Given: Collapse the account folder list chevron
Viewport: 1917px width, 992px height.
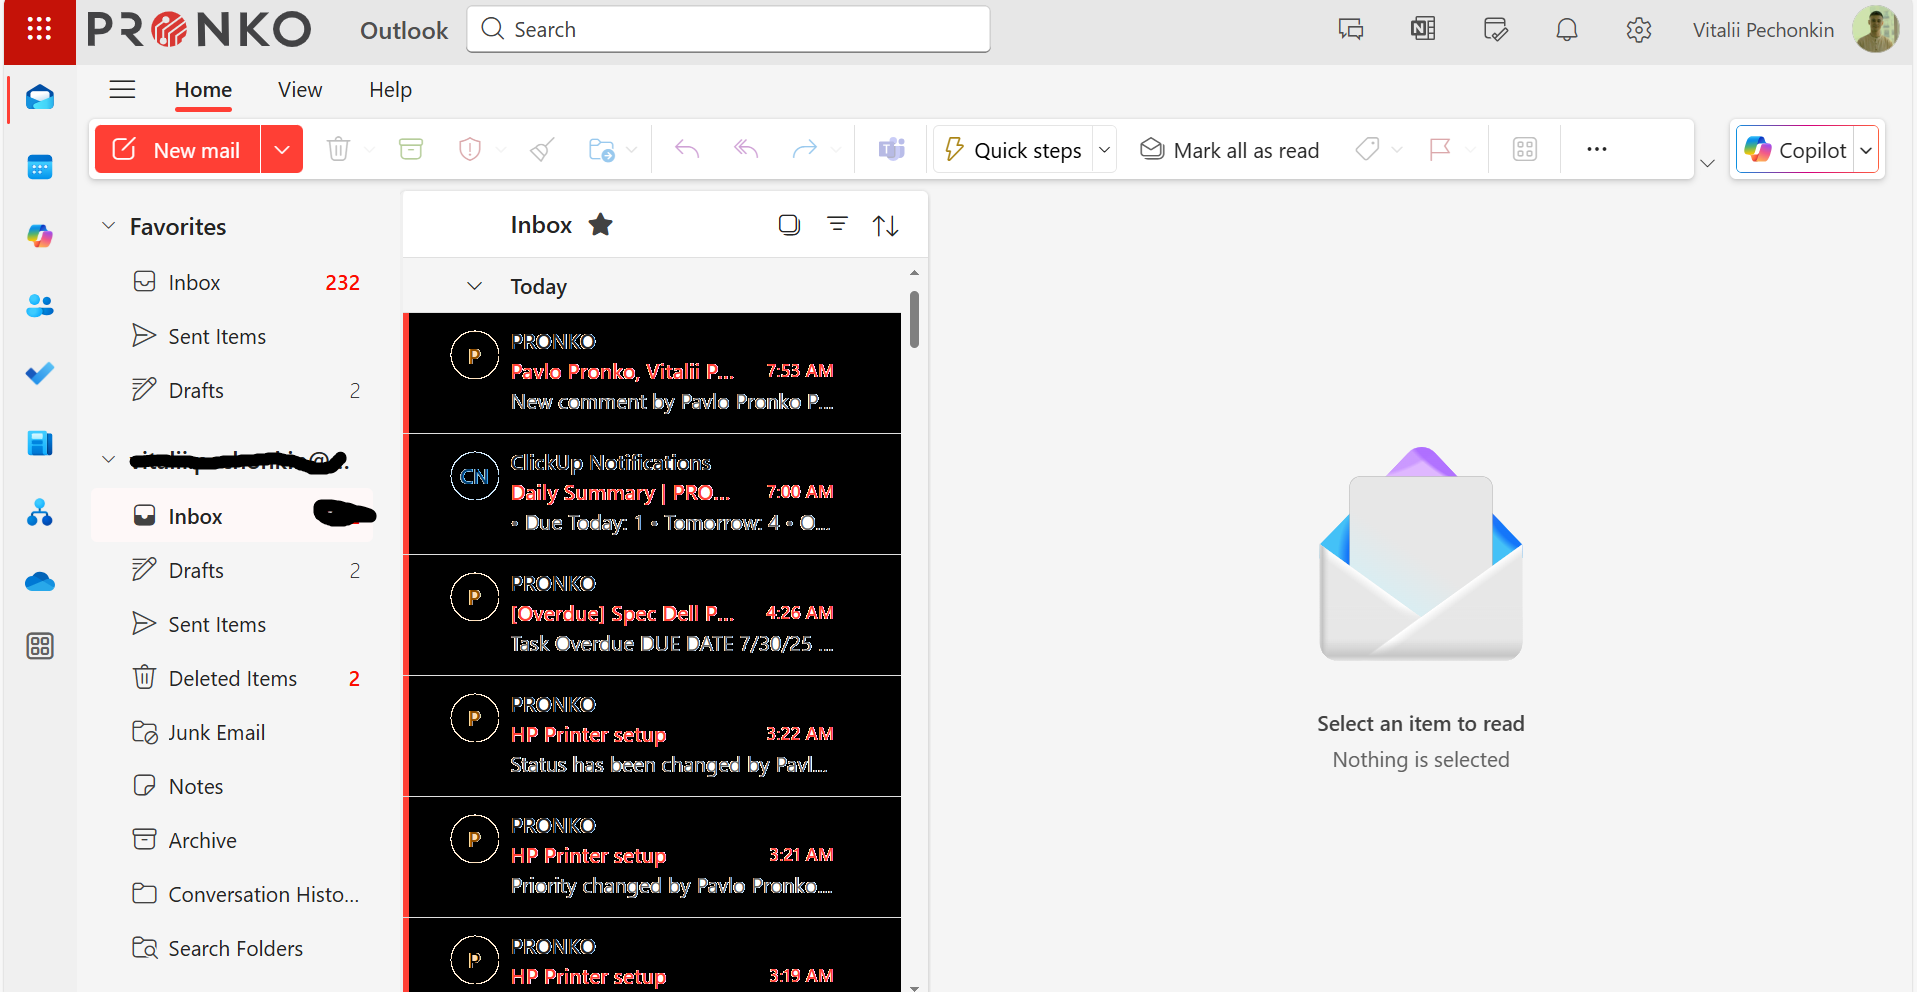Looking at the screenshot, I should pyautogui.click(x=109, y=460).
